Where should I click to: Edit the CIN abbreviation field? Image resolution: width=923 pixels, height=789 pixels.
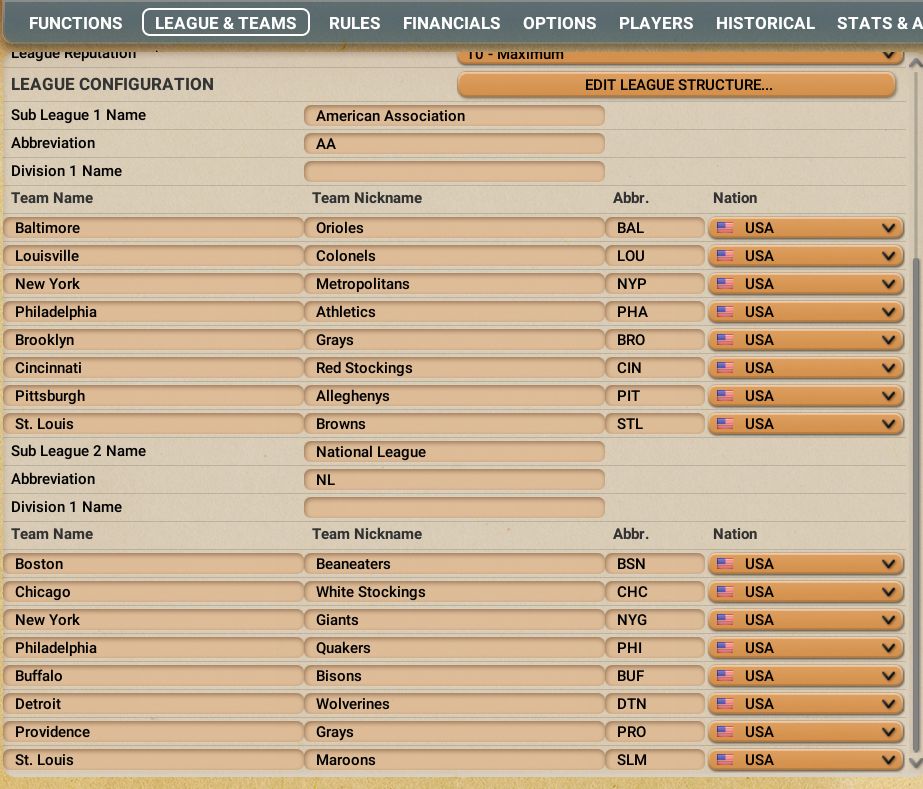(x=655, y=368)
